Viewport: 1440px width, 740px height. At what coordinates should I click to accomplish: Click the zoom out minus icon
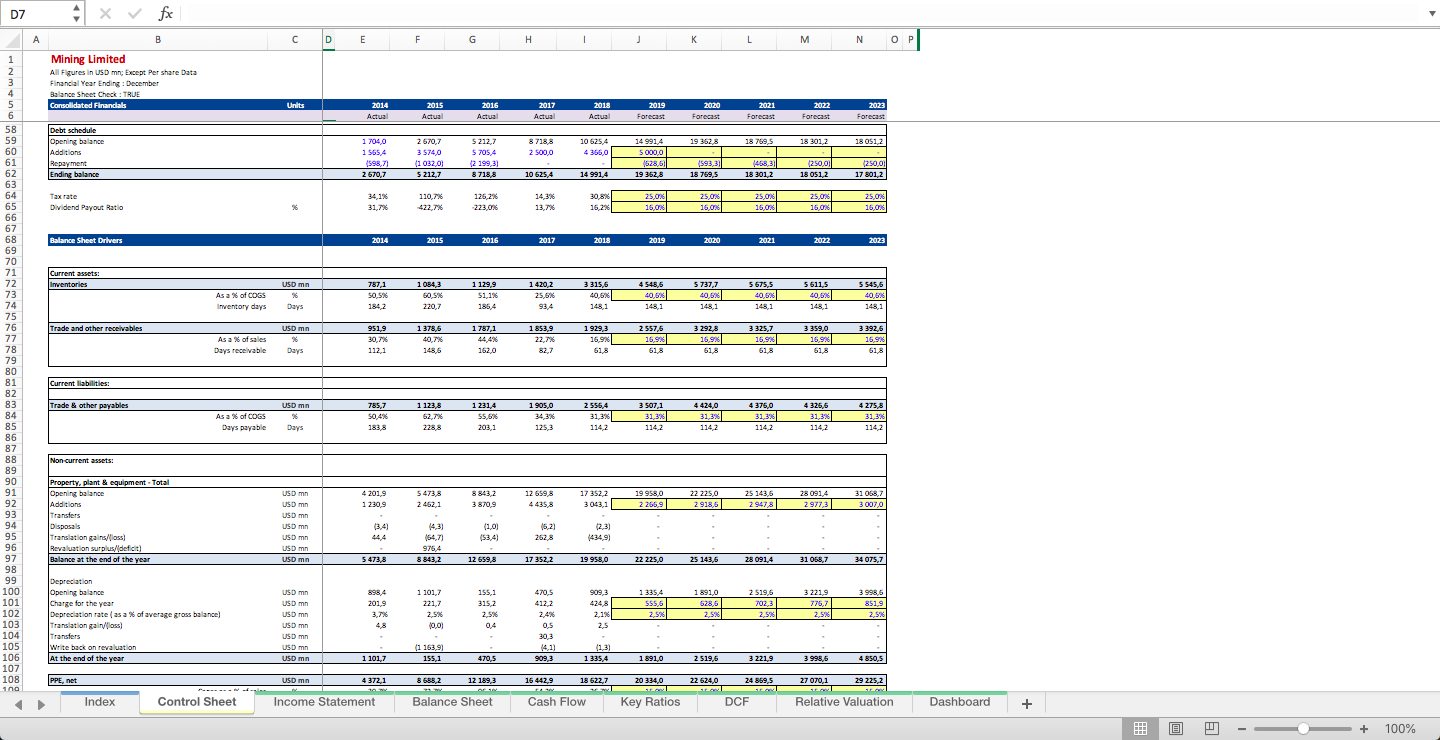[1242, 729]
